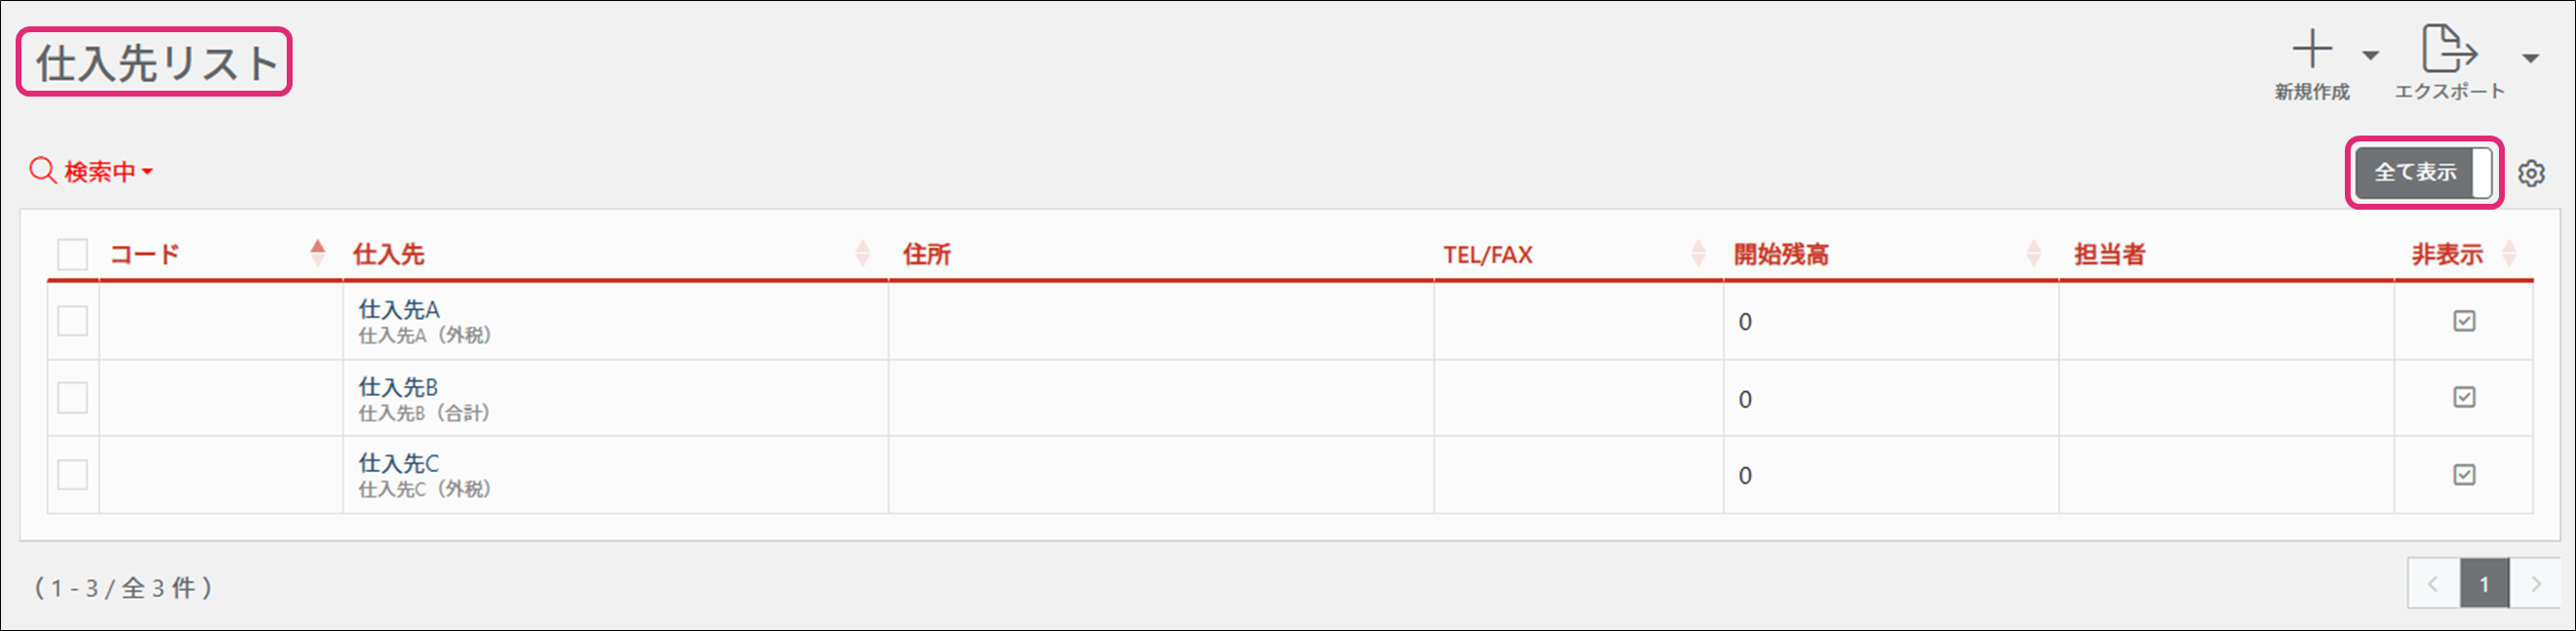This screenshot has height=631, width=2576.
Task: Toggle 非表示 checkbox for 仕入先B
Action: pos(2464,398)
